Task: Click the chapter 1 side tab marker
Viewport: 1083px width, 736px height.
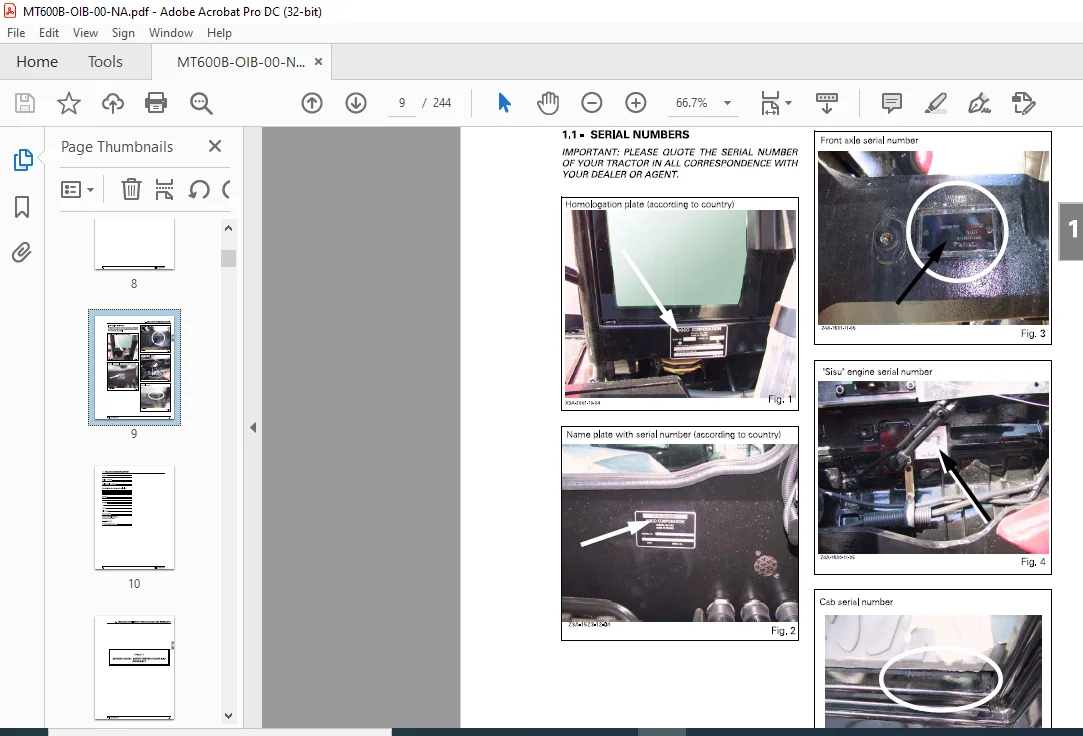Action: coord(1071,231)
